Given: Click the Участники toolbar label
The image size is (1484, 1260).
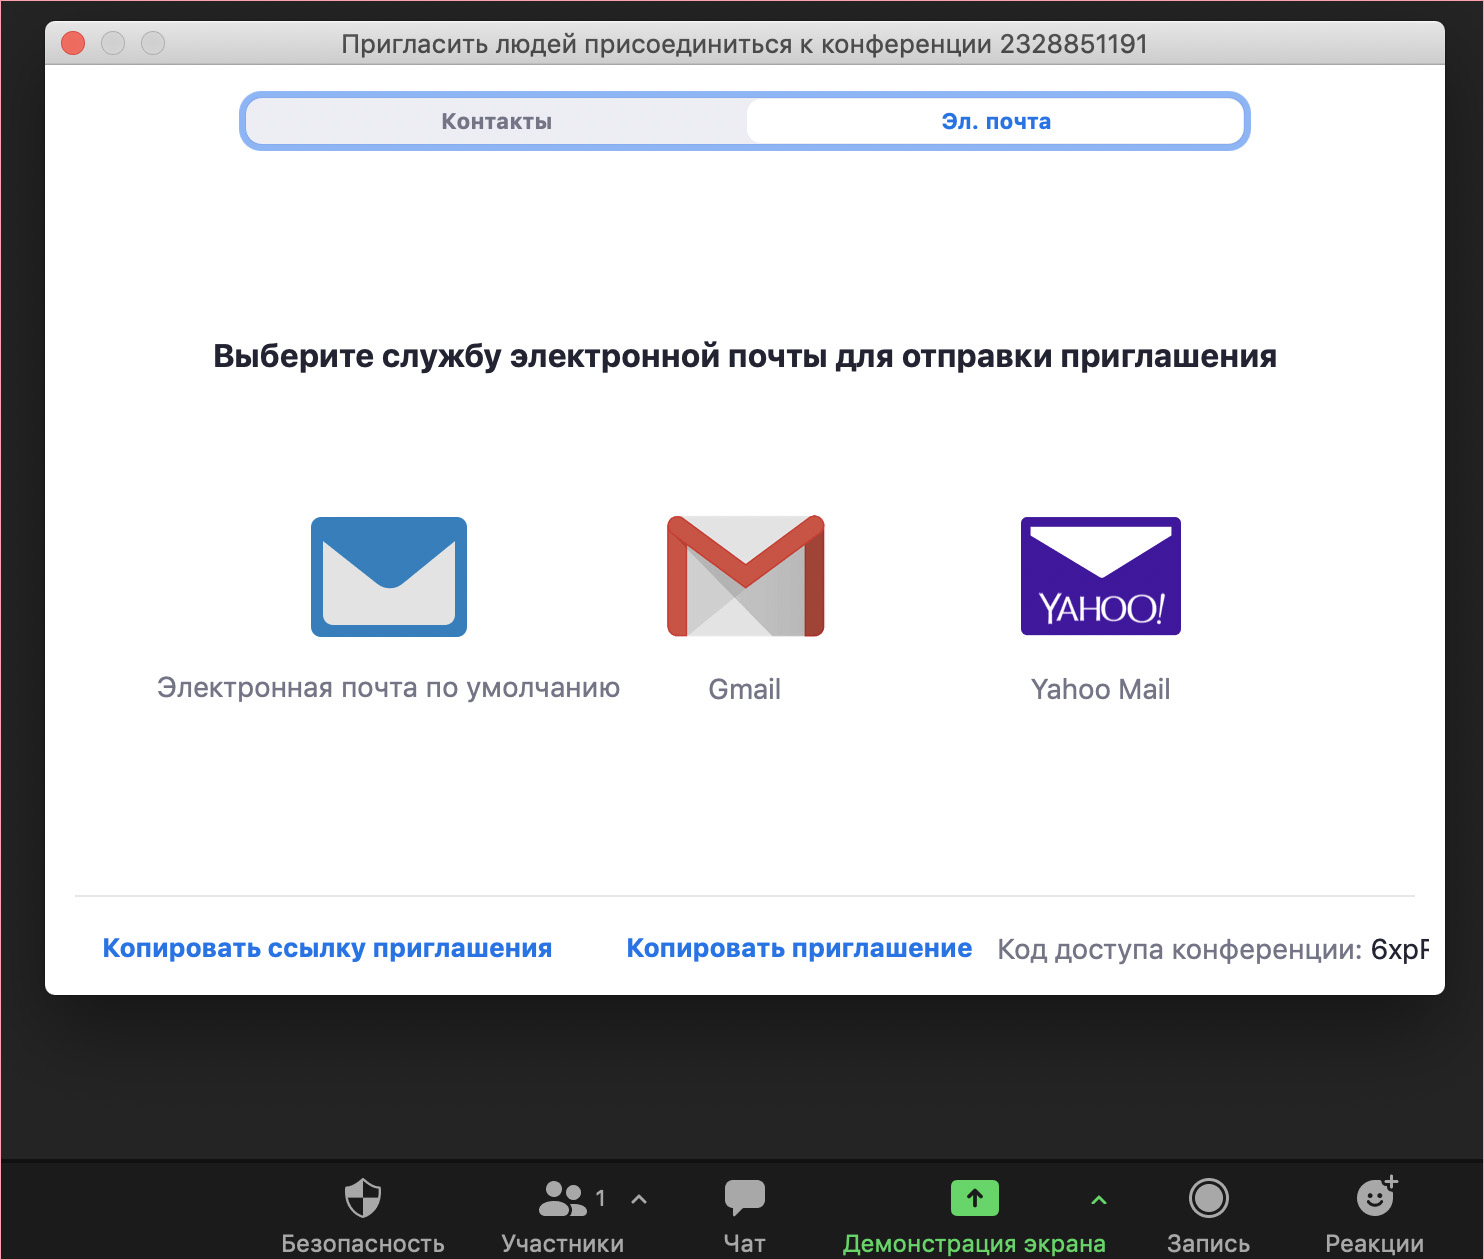Looking at the screenshot, I should [x=563, y=1243].
